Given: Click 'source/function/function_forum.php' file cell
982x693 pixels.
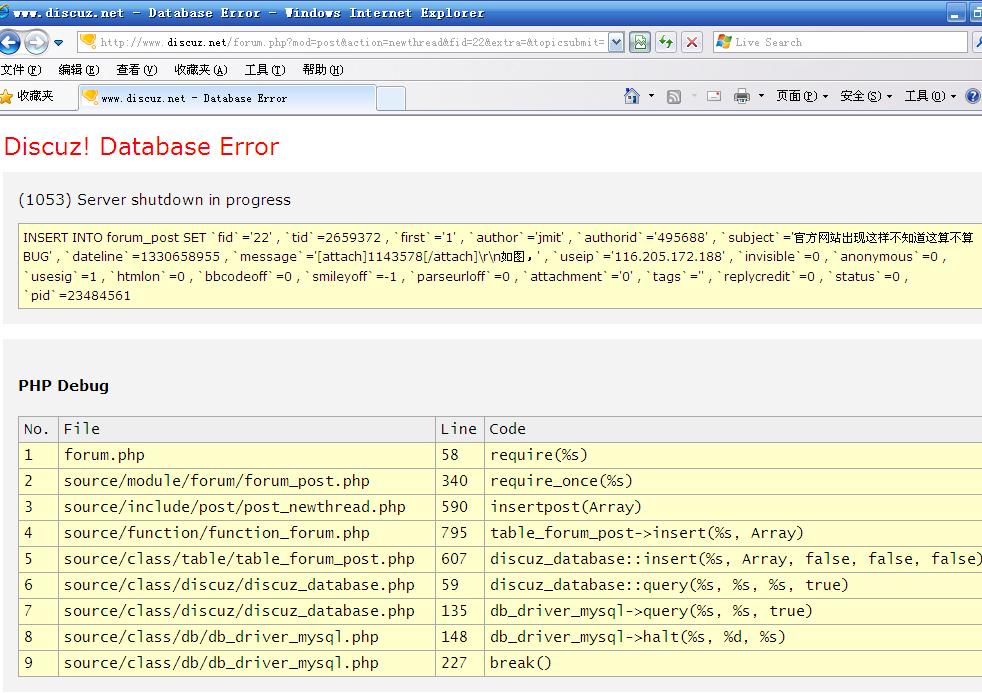Looking at the screenshot, I should tap(247, 533).
